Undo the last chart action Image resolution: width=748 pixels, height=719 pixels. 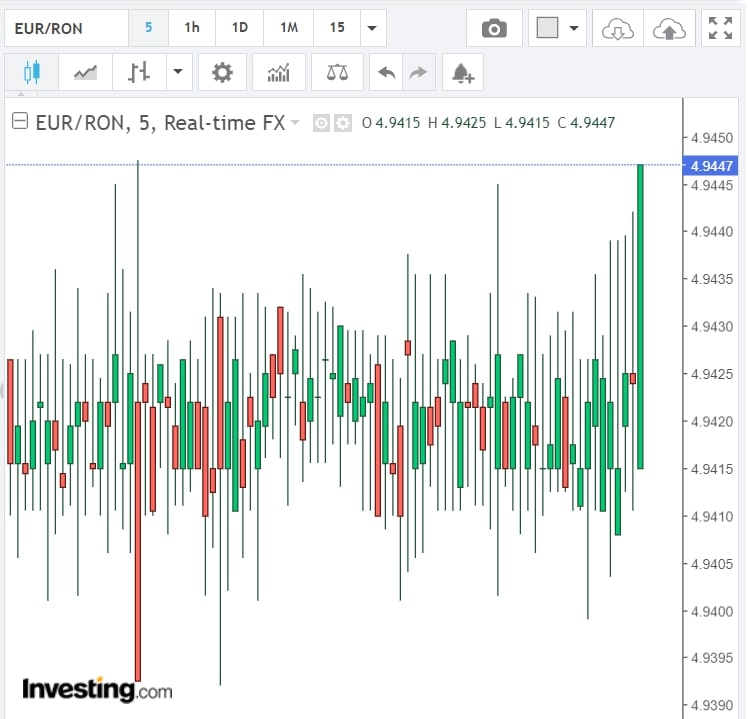(x=385, y=72)
